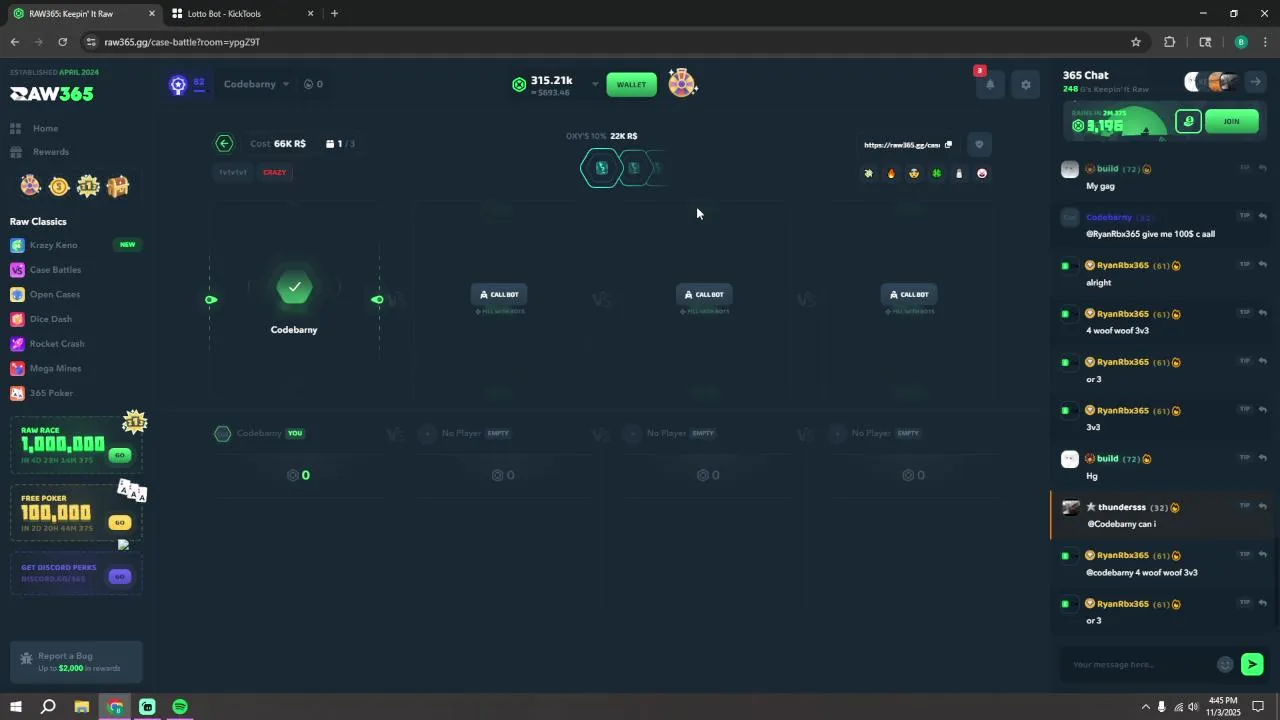Join the chat rain
The image size is (1280, 720).
tap(1231, 122)
